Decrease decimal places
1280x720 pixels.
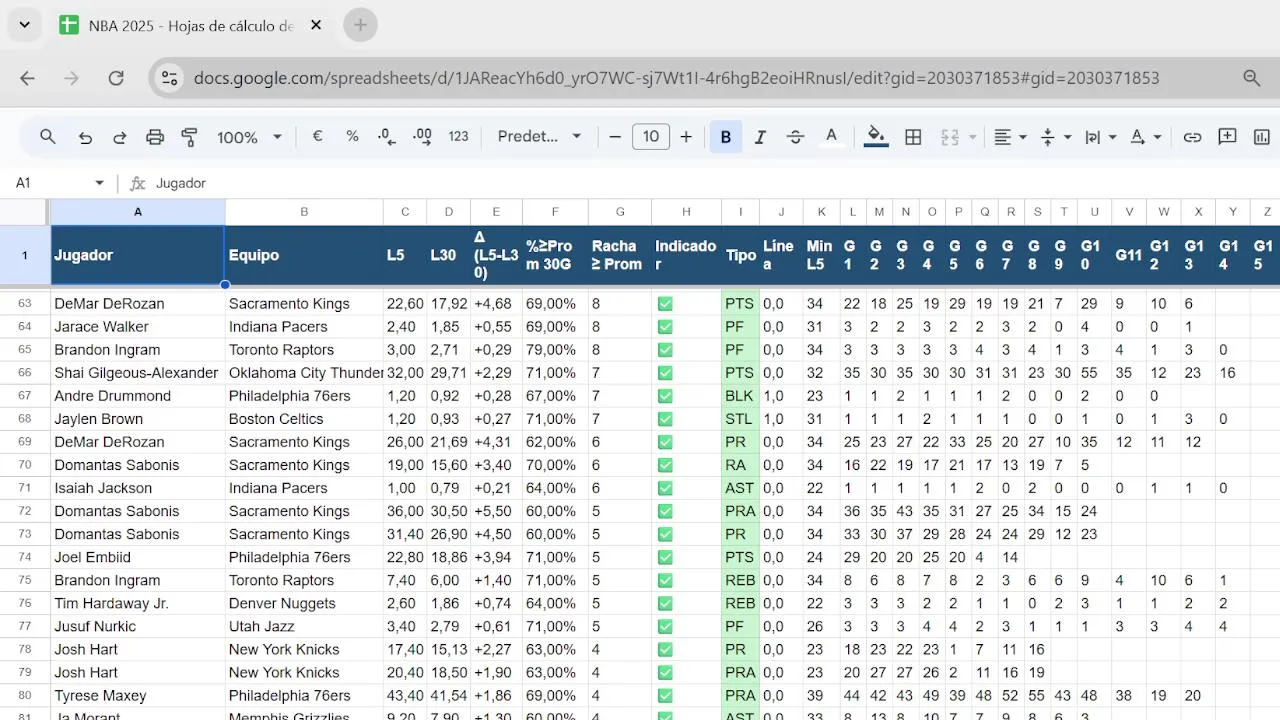pyautogui.click(x=387, y=137)
